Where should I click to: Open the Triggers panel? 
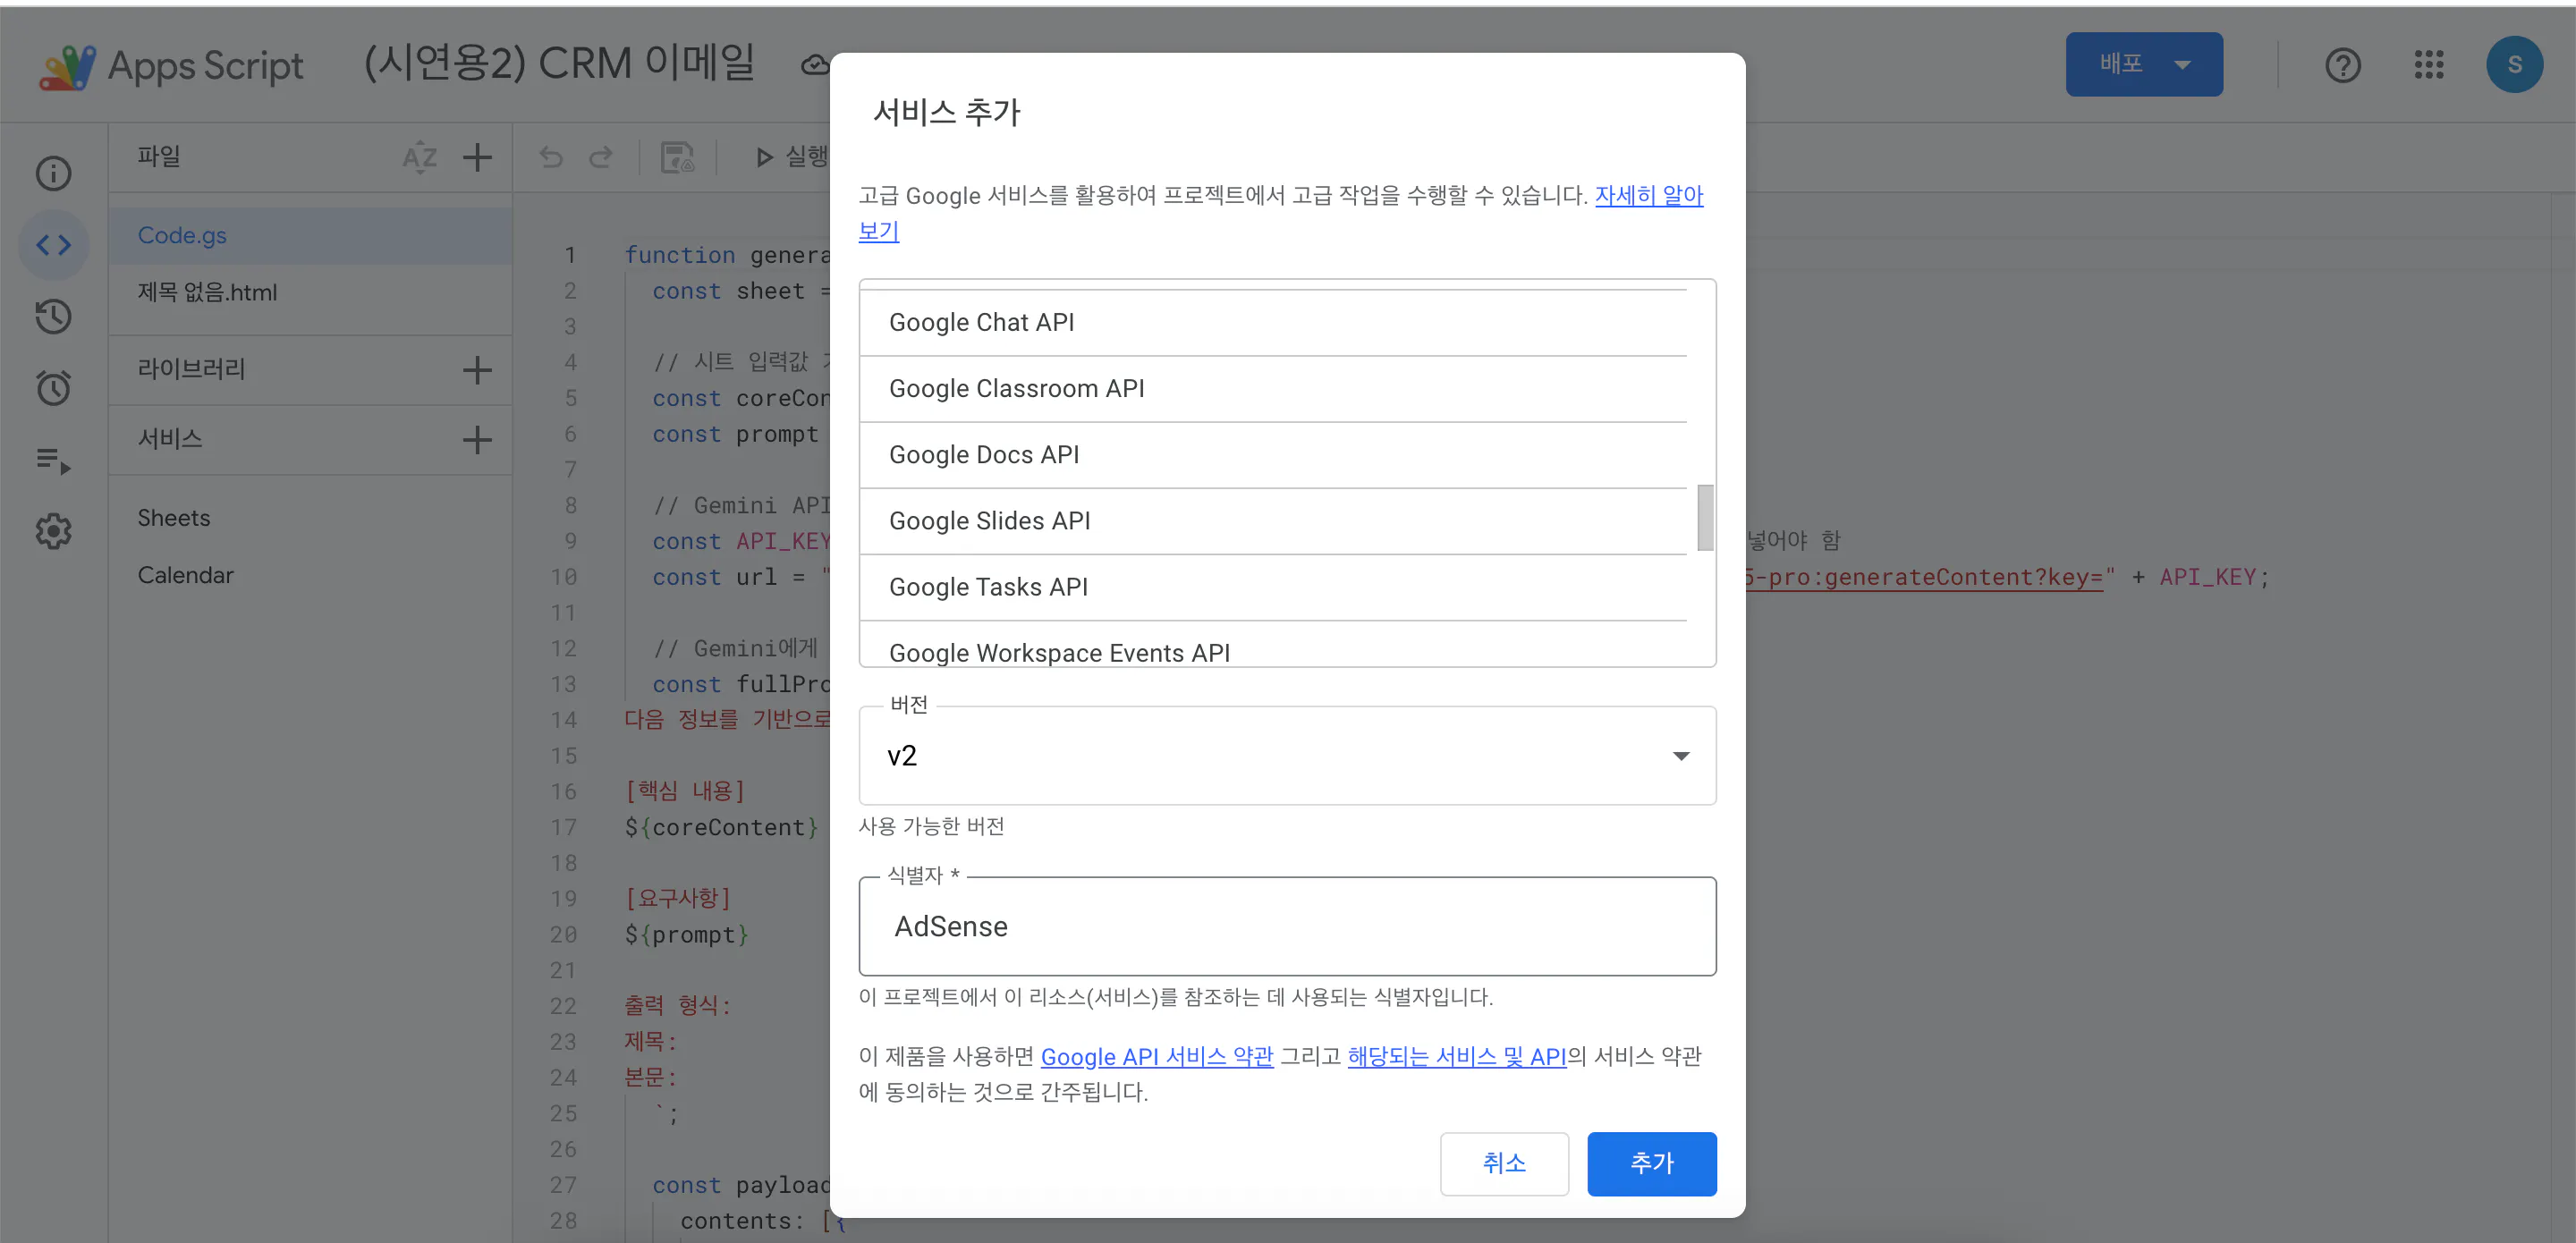[x=53, y=388]
